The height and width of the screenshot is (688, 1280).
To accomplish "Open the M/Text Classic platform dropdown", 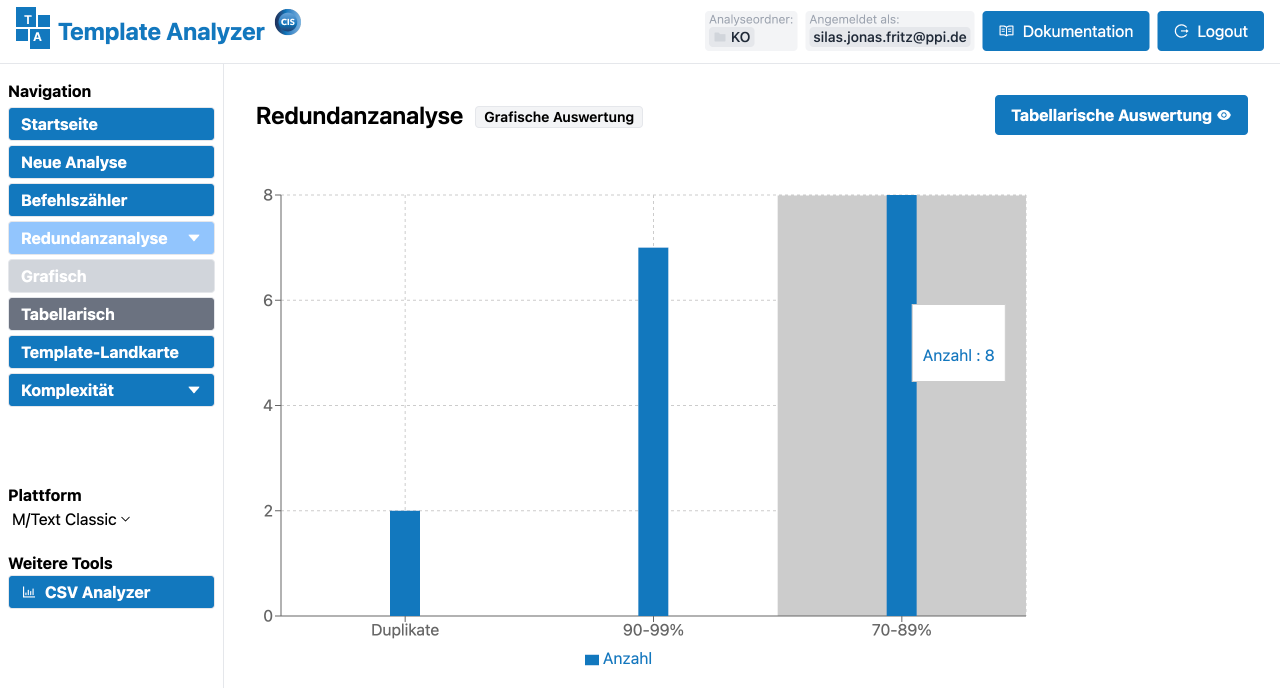I will point(71,520).
